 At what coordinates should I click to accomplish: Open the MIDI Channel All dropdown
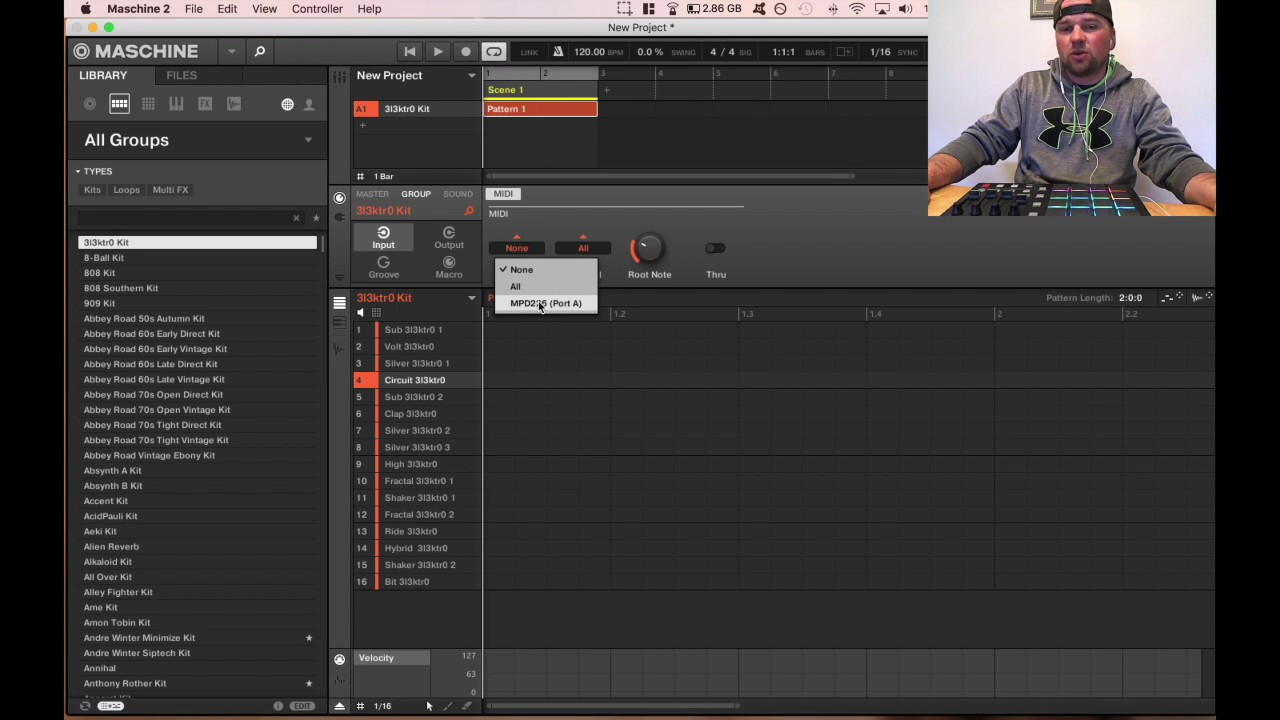click(583, 248)
